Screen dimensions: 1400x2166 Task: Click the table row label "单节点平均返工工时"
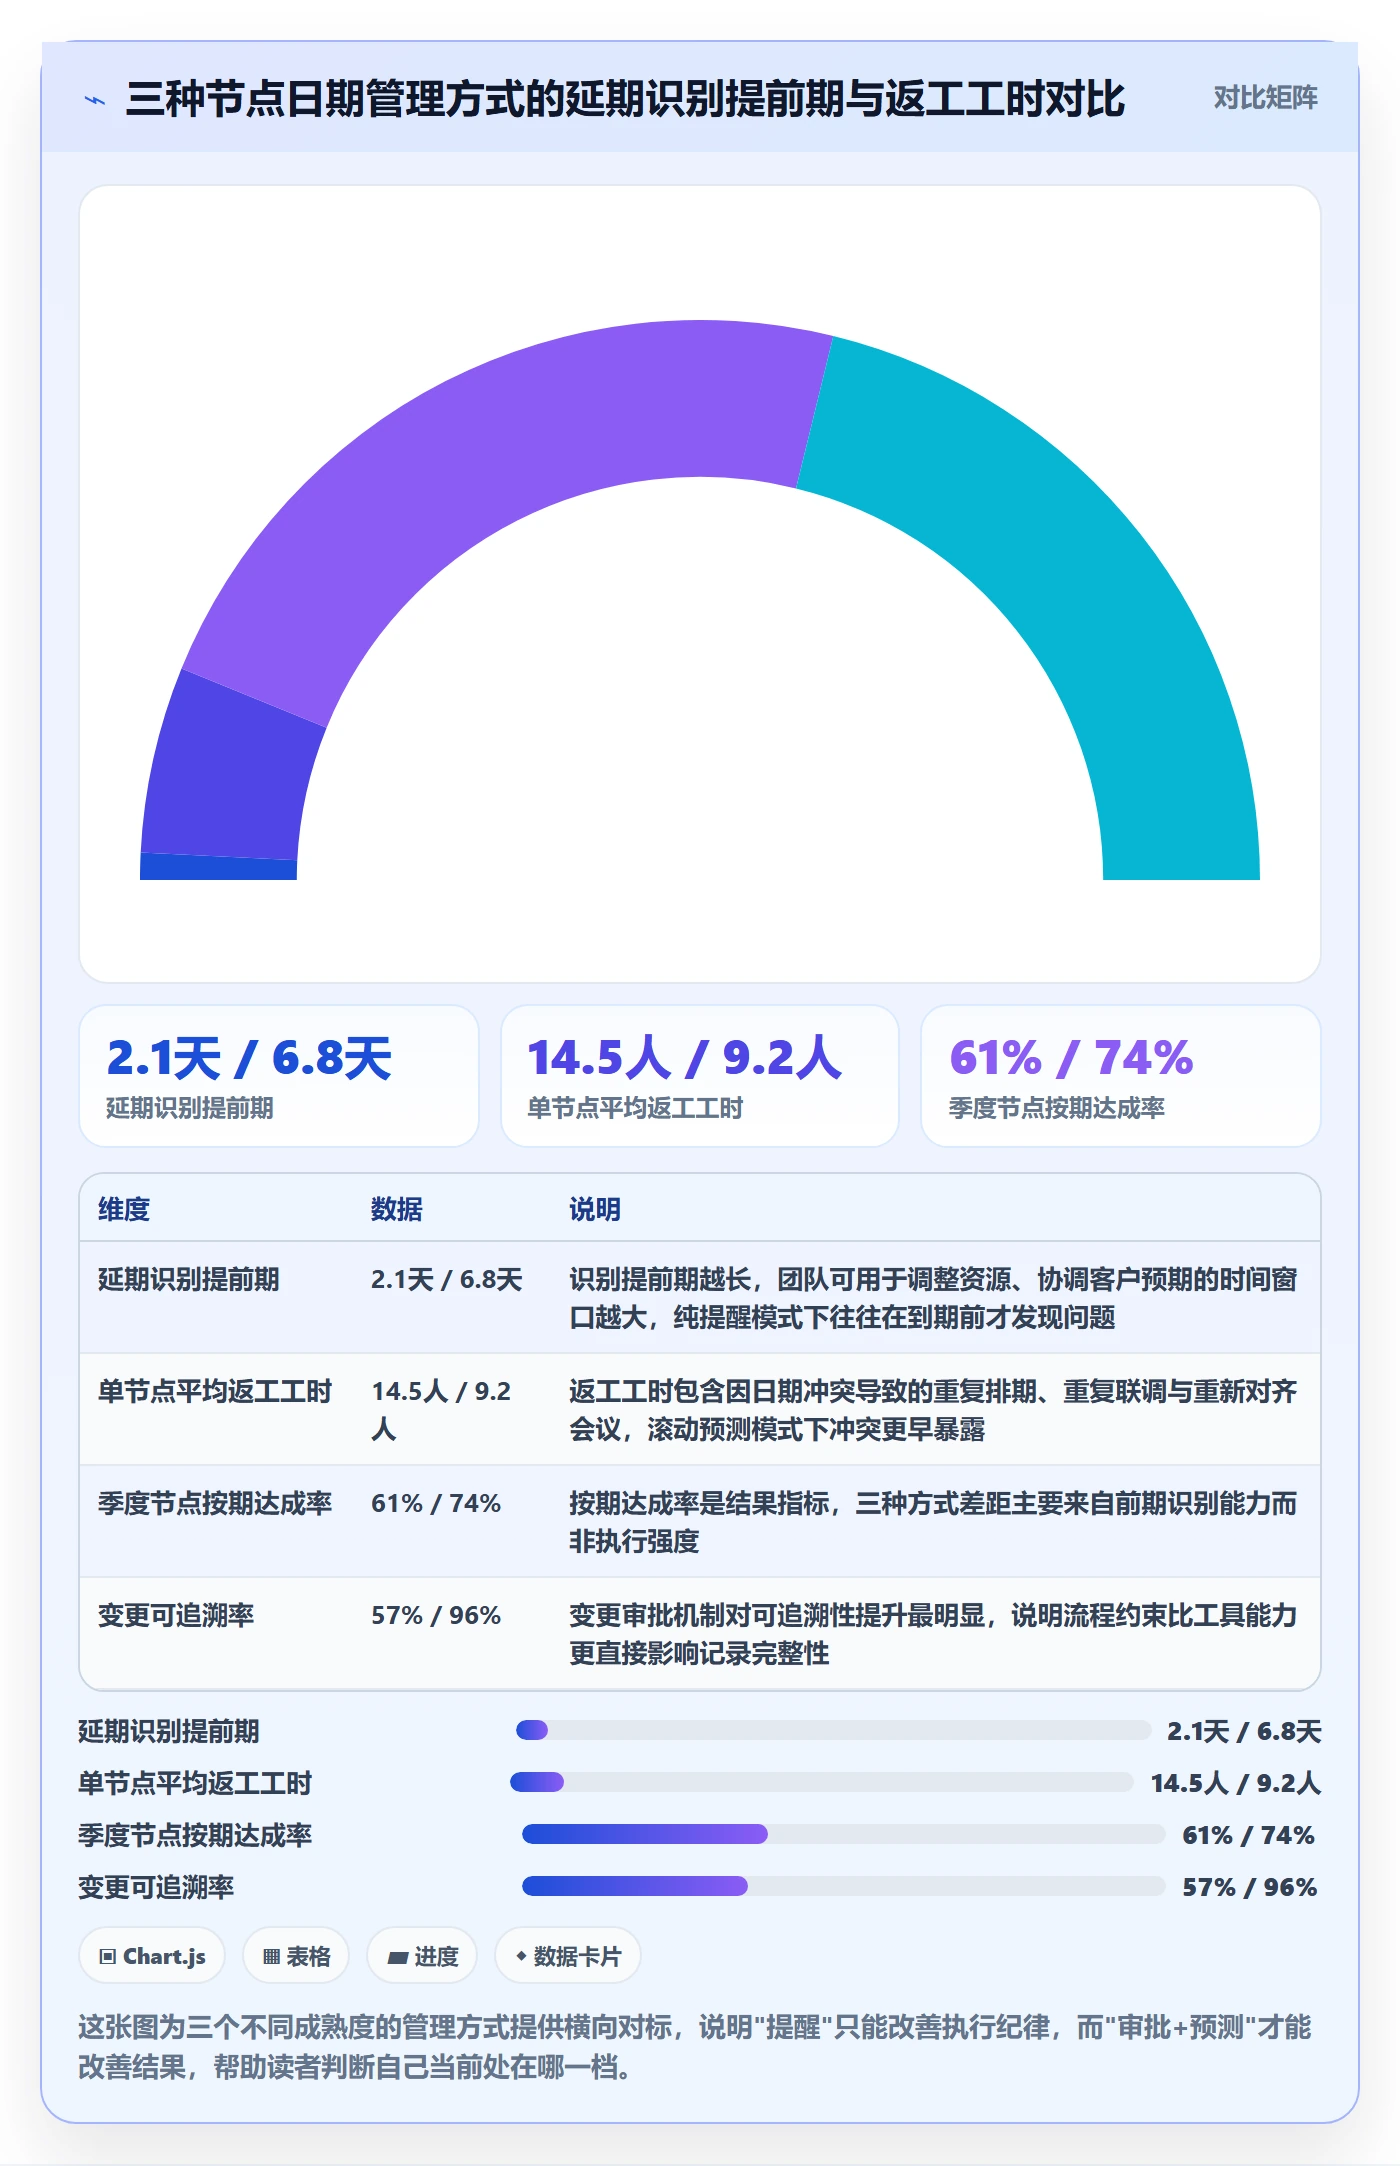[x=215, y=1391]
